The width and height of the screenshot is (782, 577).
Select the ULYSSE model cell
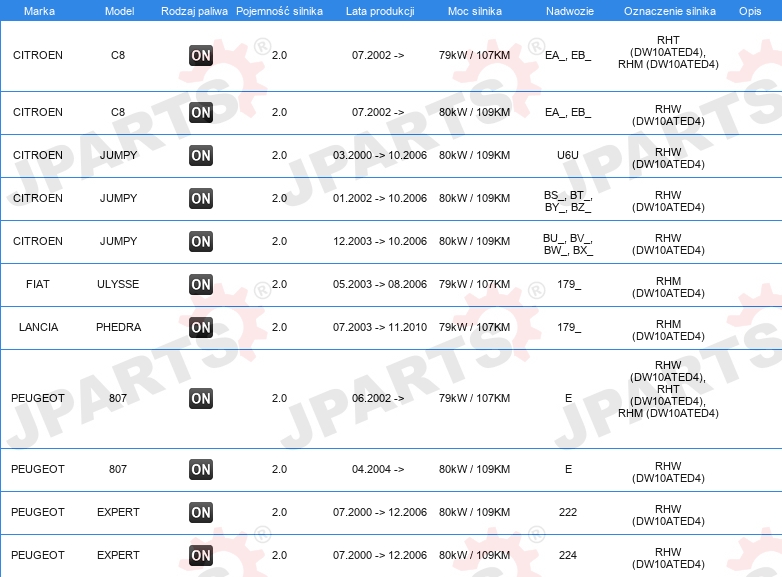(118, 284)
